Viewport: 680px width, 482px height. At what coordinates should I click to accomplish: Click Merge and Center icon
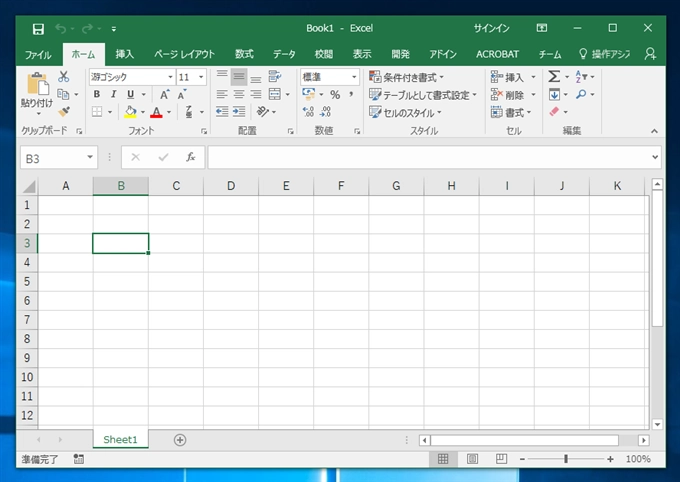[275, 94]
